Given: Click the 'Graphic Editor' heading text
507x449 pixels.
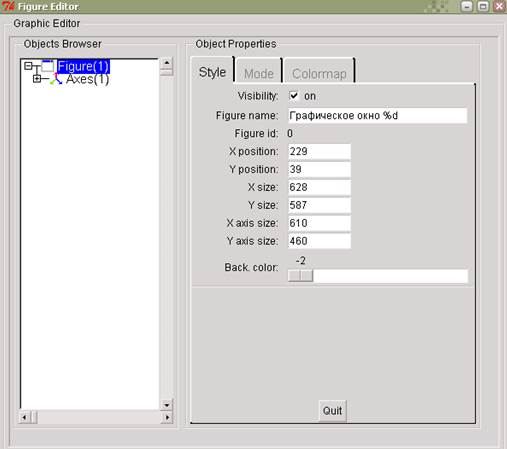Looking at the screenshot, I should pos(47,24).
